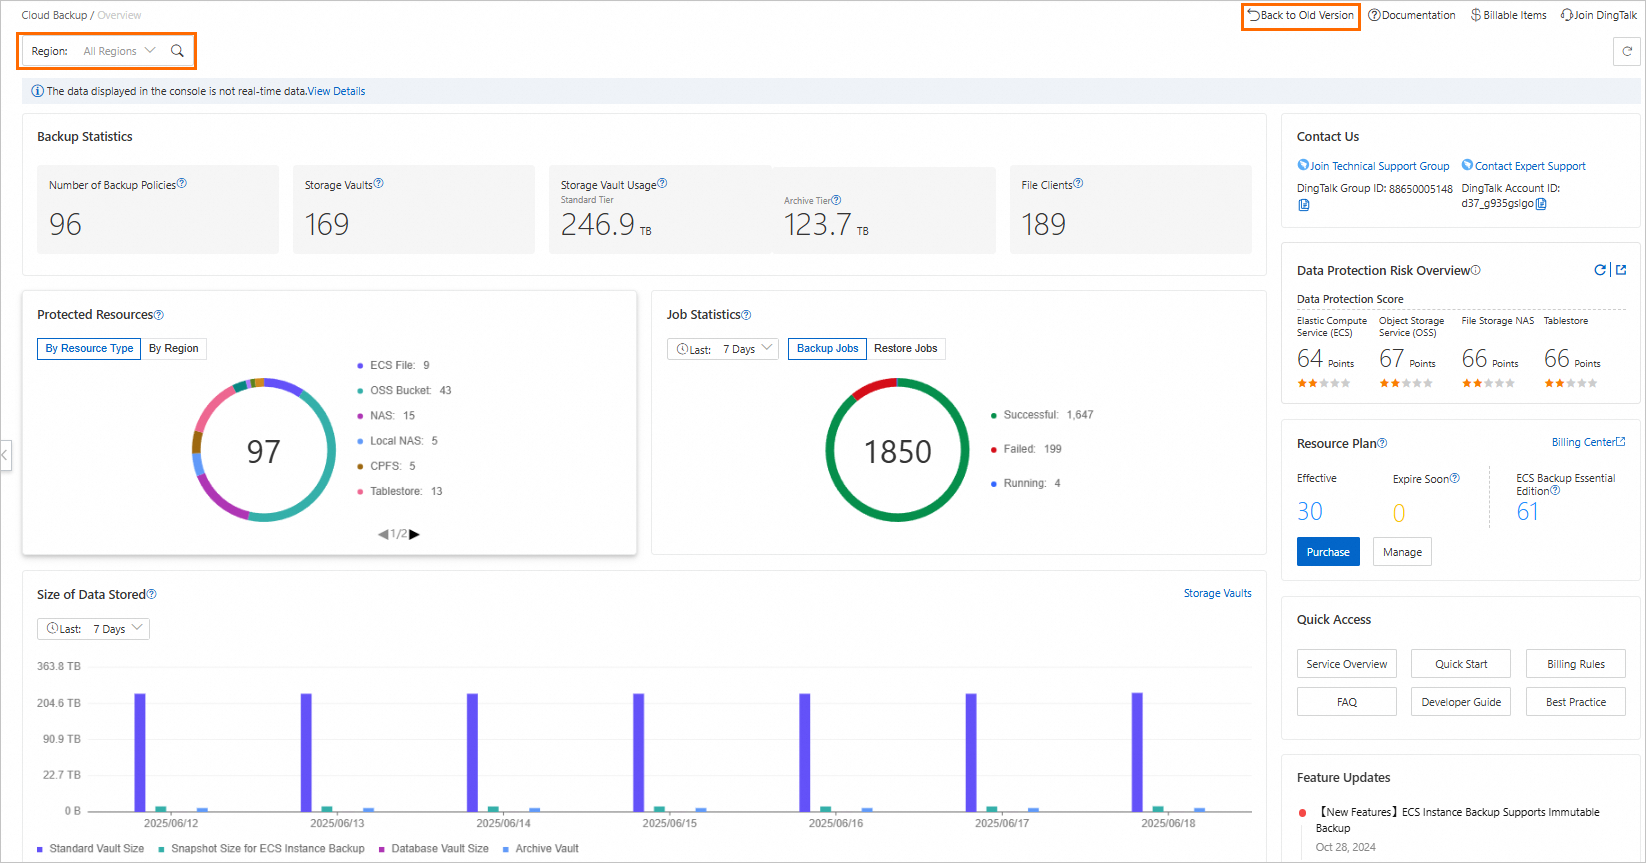
Task: Show Restore Jobs statistics
Action: pyautogui.click(x=905, y=348)
